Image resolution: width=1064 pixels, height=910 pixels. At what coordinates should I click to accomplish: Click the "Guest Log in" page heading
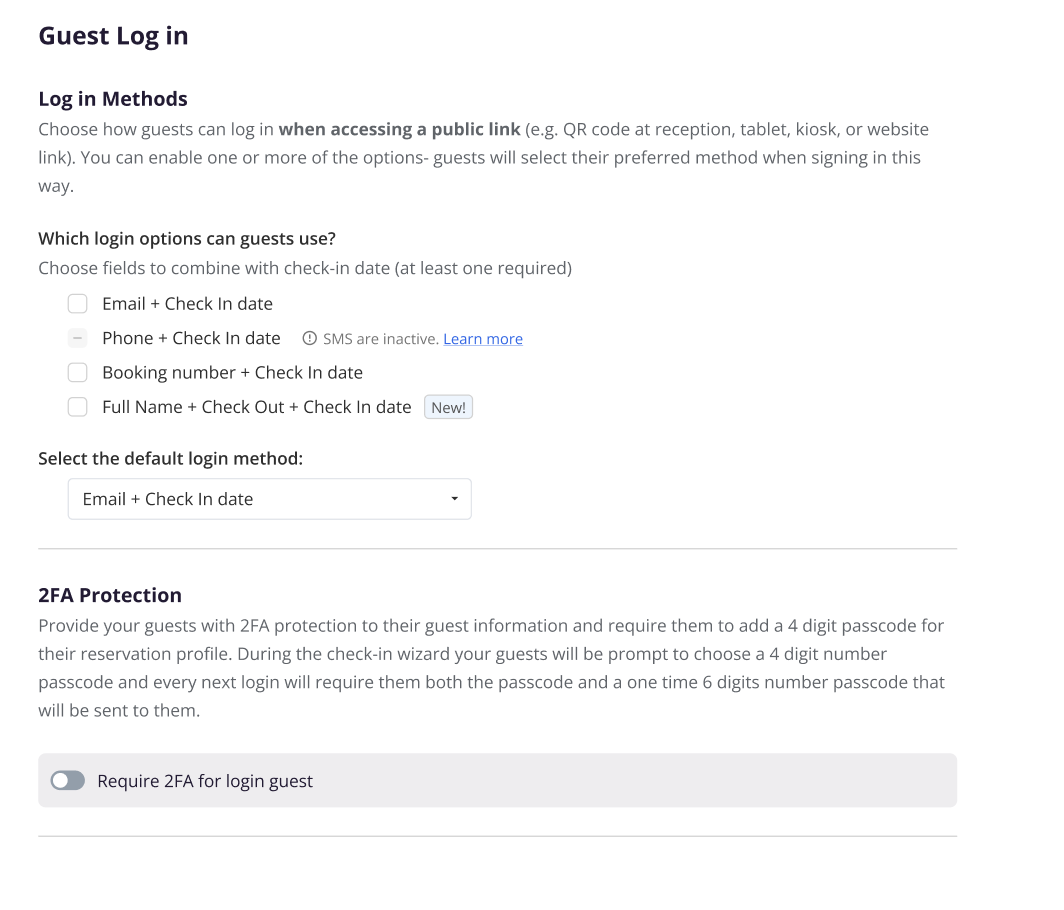pos(113,36)
